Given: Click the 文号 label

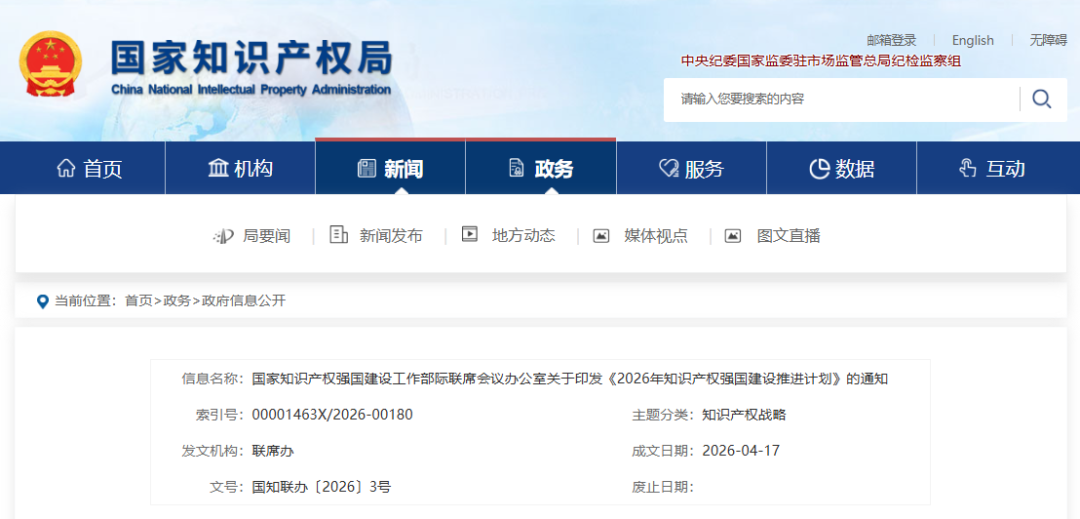Looking at the screenshot, I should pyautogui.click(x=227, y=487).
